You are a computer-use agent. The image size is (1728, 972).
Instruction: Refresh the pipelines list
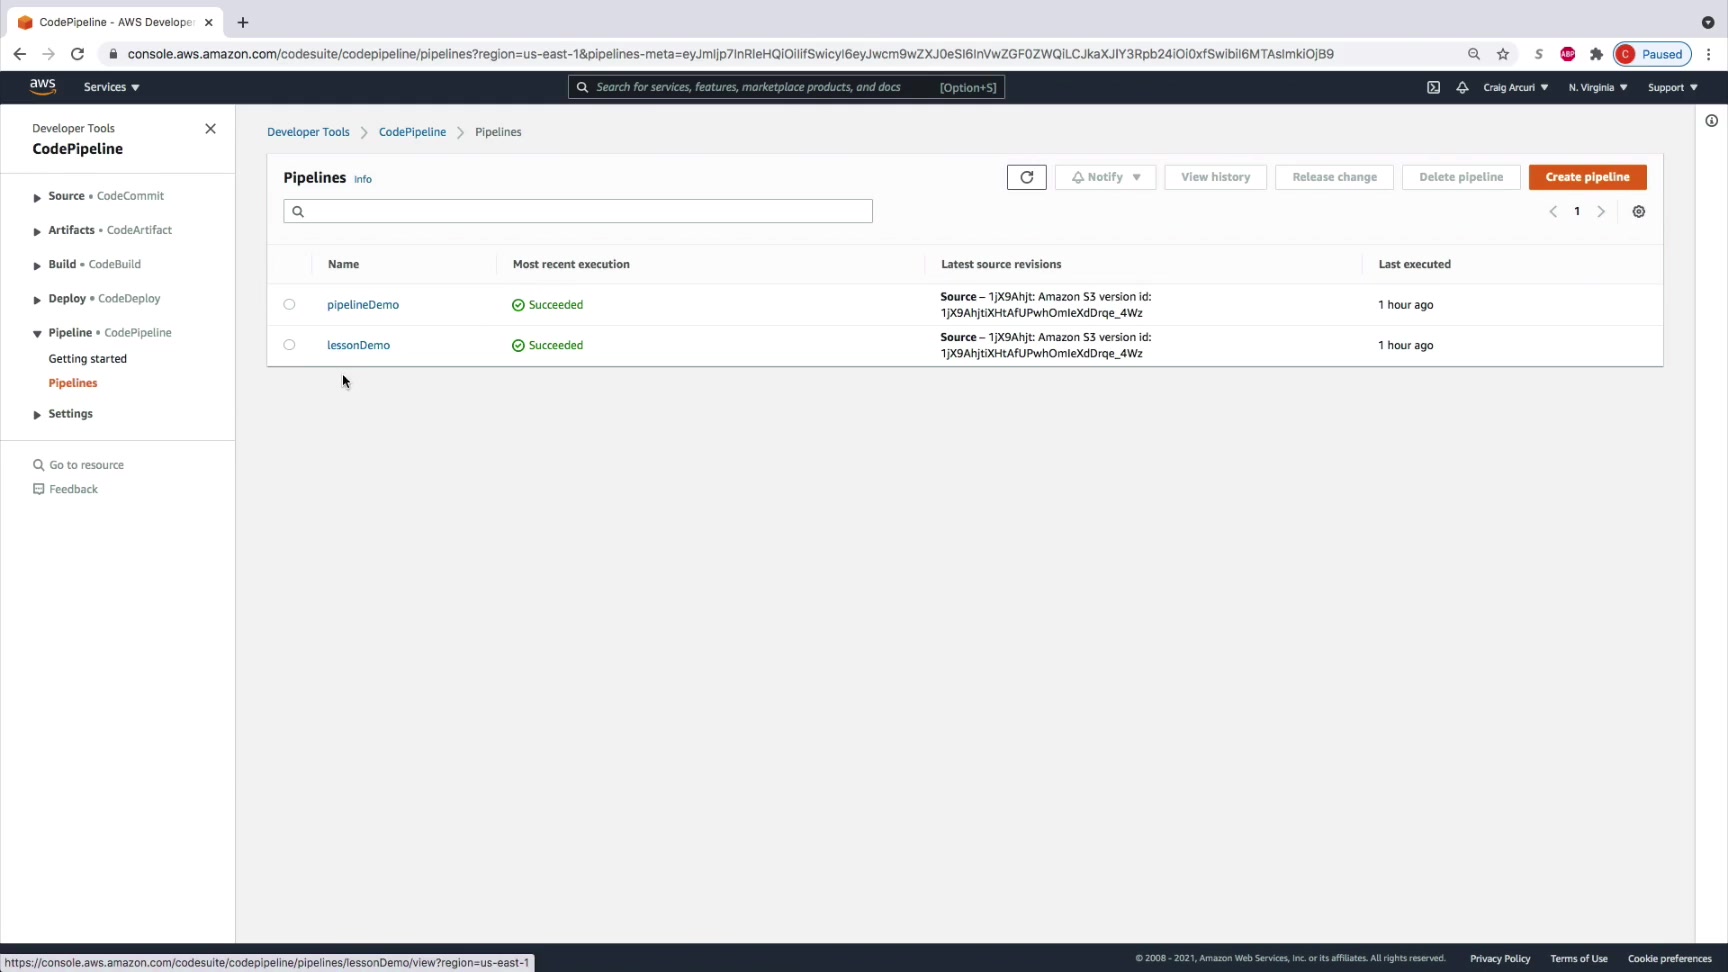point(1026,177)
